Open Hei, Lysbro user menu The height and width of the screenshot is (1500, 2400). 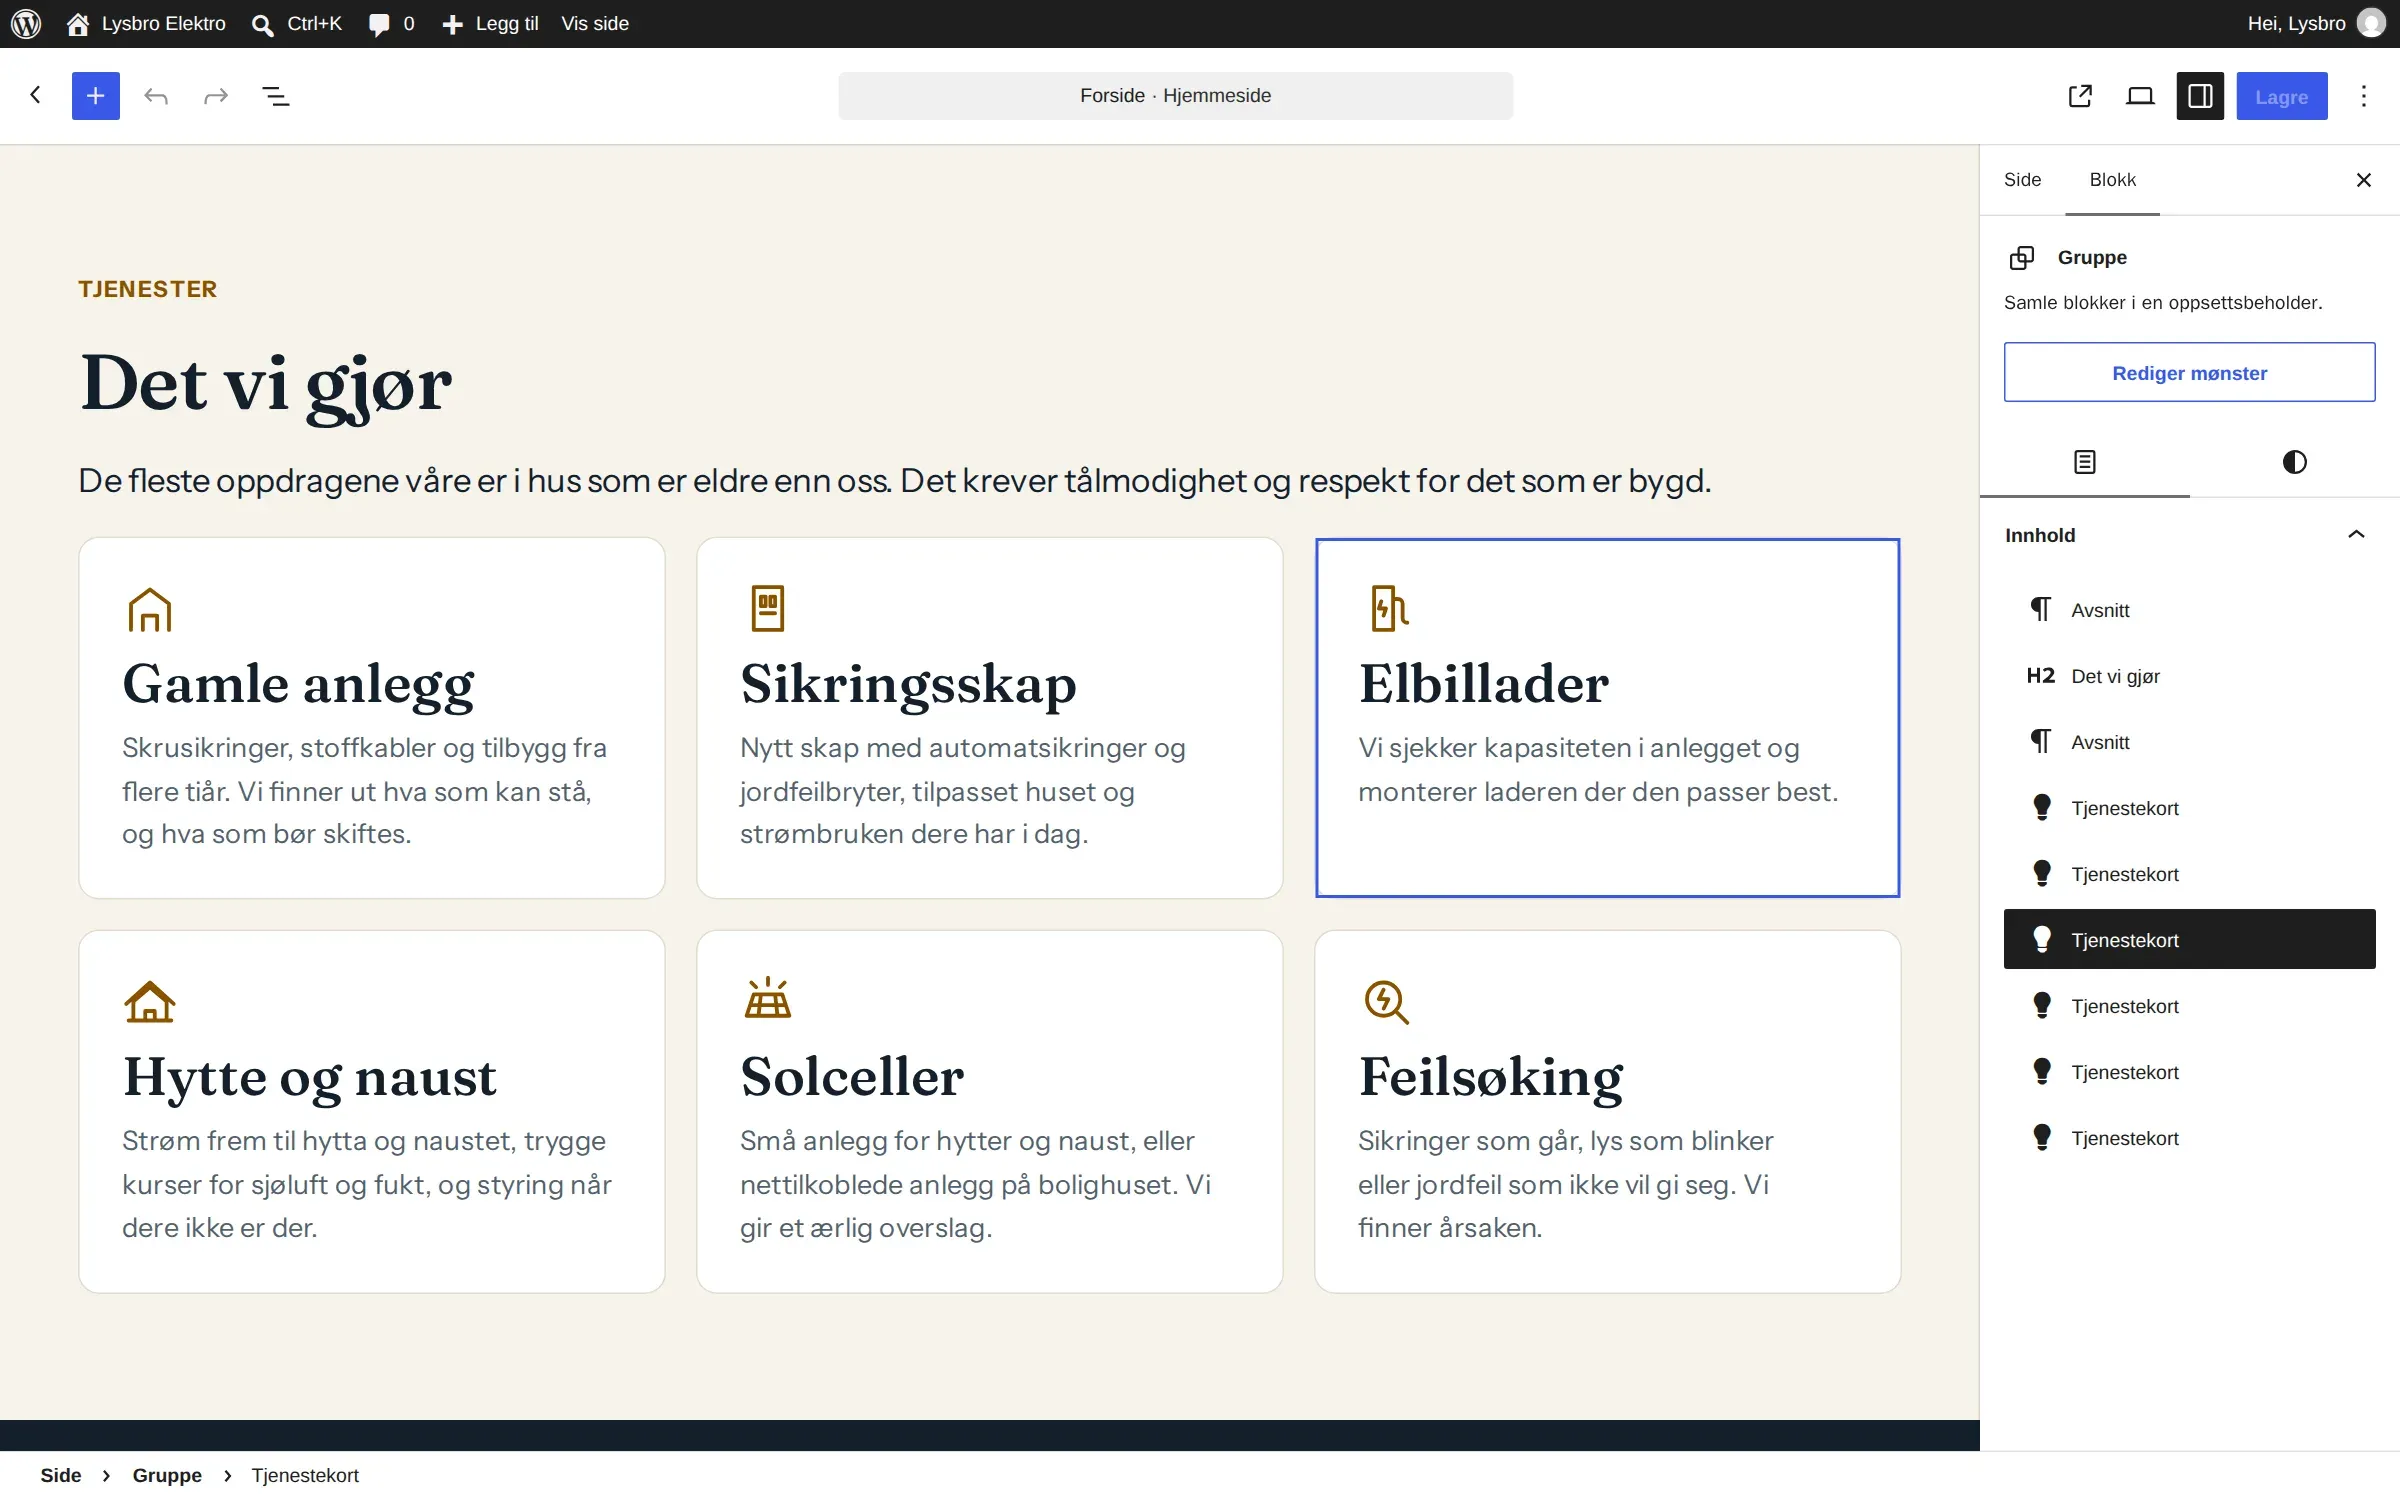point(2296,24)
